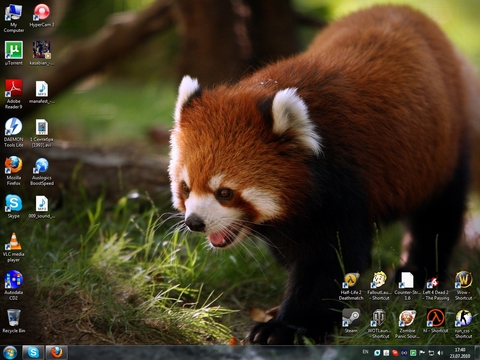The image size is (480, 360).
Task: Launch DAEMON Tools Lite shortcut
Action: pyautogui.click(x=14, y=132)
